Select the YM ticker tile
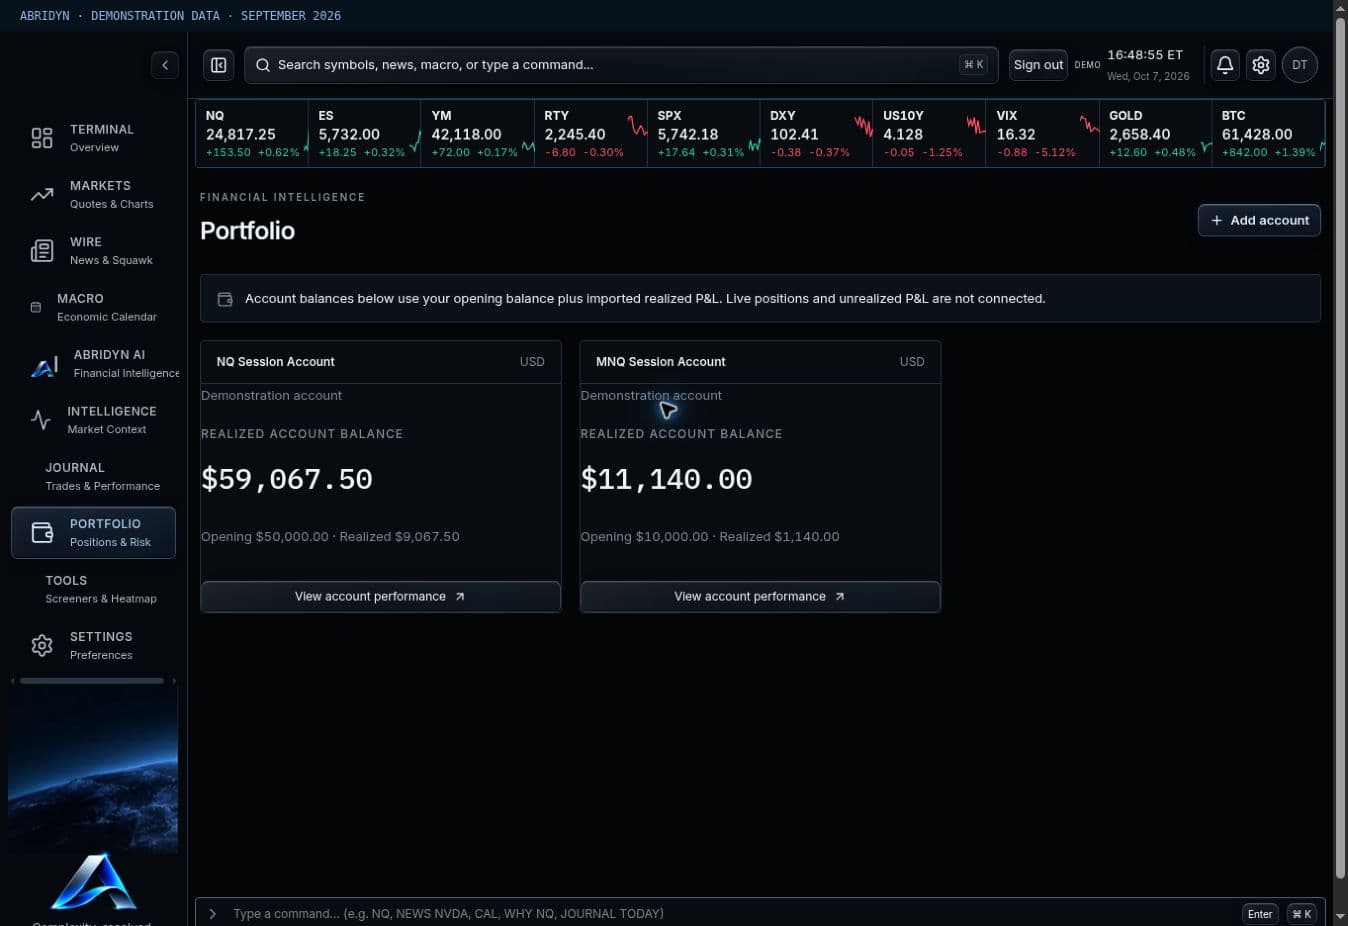 [x=478, y=134]
